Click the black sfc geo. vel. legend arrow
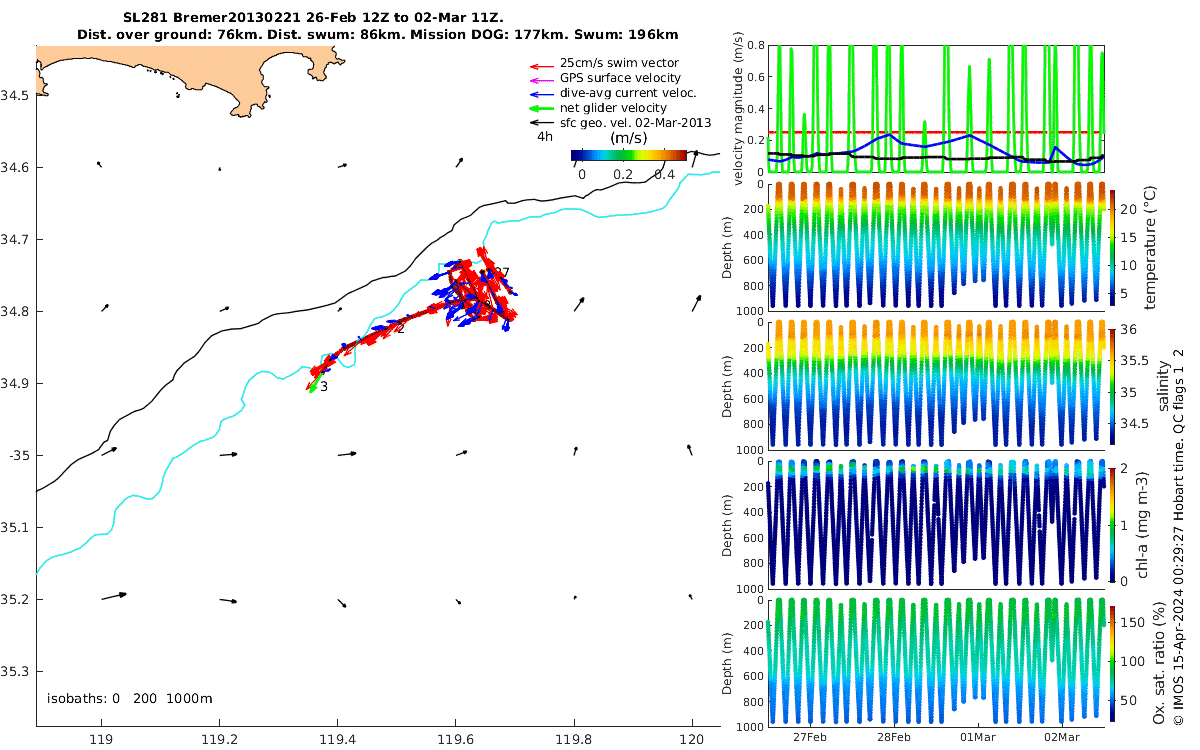 point(541,123)
